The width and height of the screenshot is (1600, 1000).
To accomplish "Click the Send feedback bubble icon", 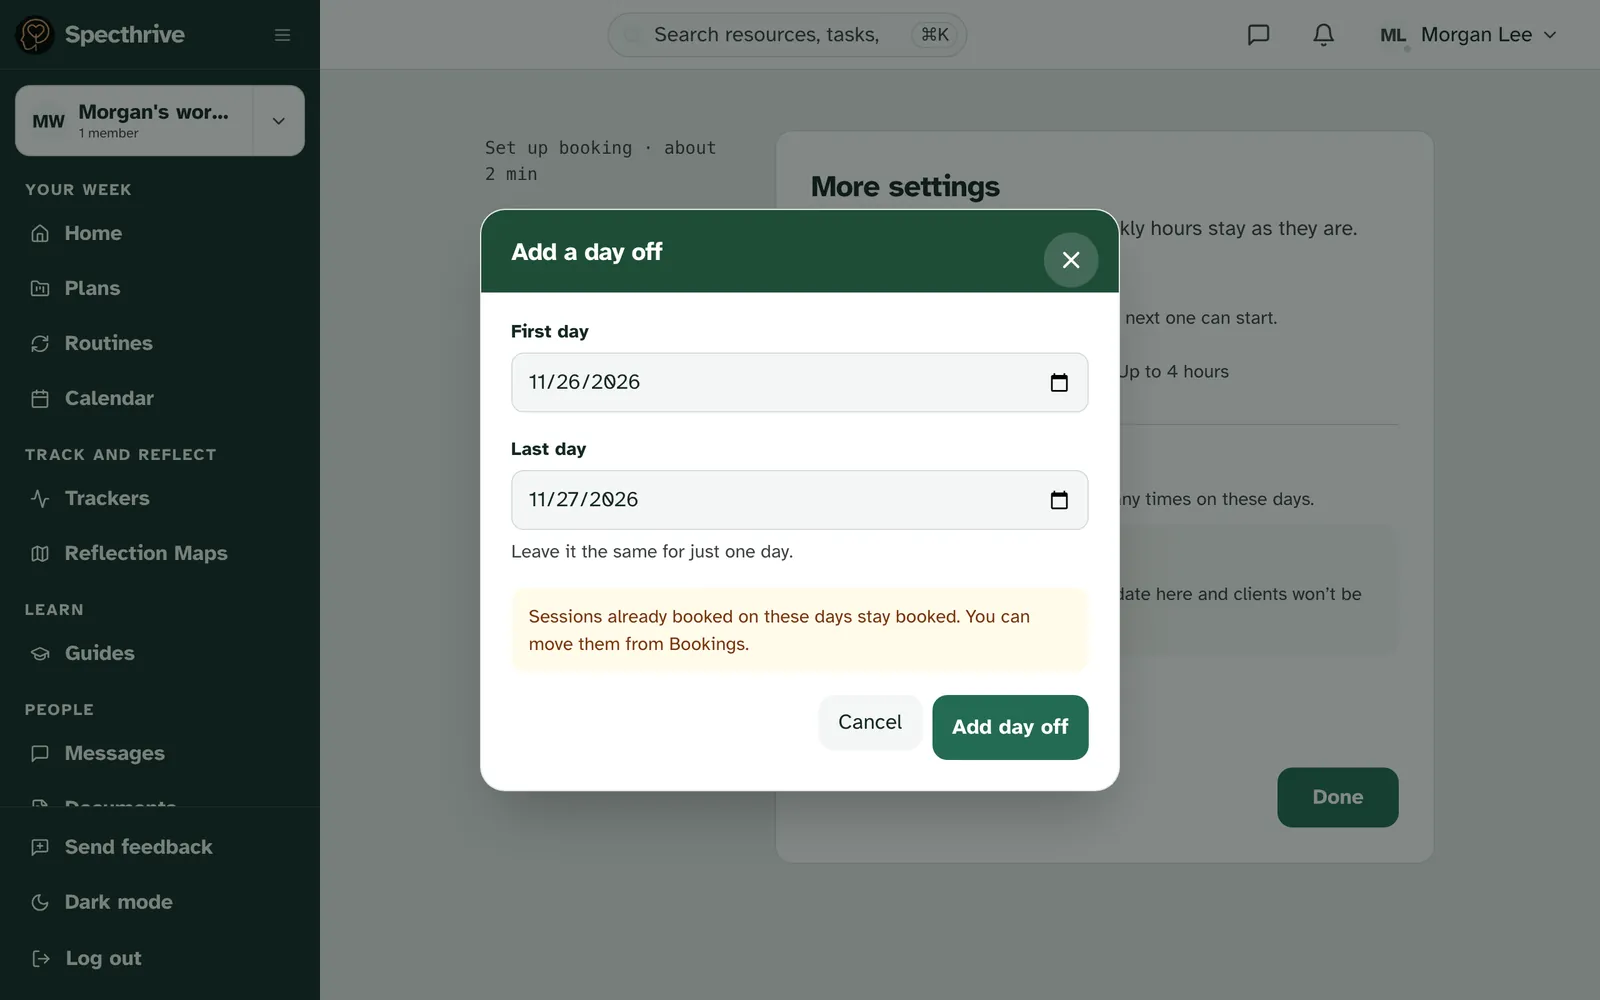I will 40,847.
